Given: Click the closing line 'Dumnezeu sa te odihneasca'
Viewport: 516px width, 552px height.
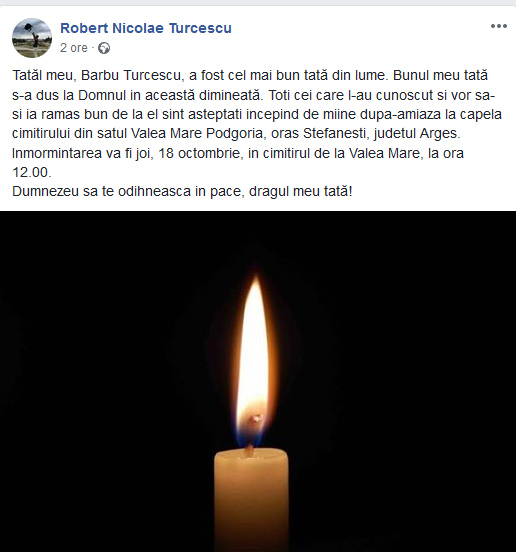Looking at the screenshot, I should point(182,191).
